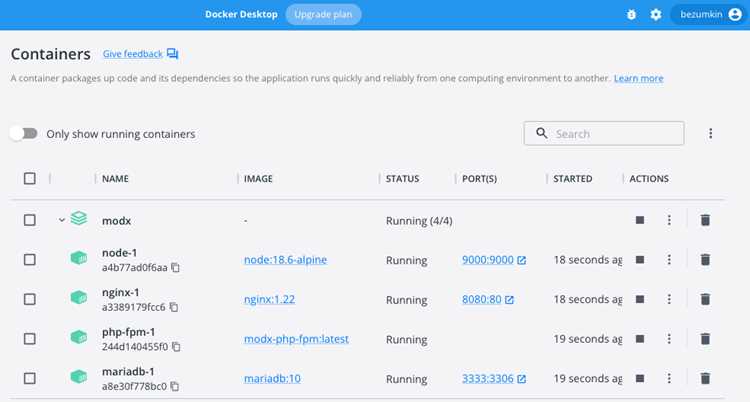Open the node:18.6-alpine image link

point(286,260)
